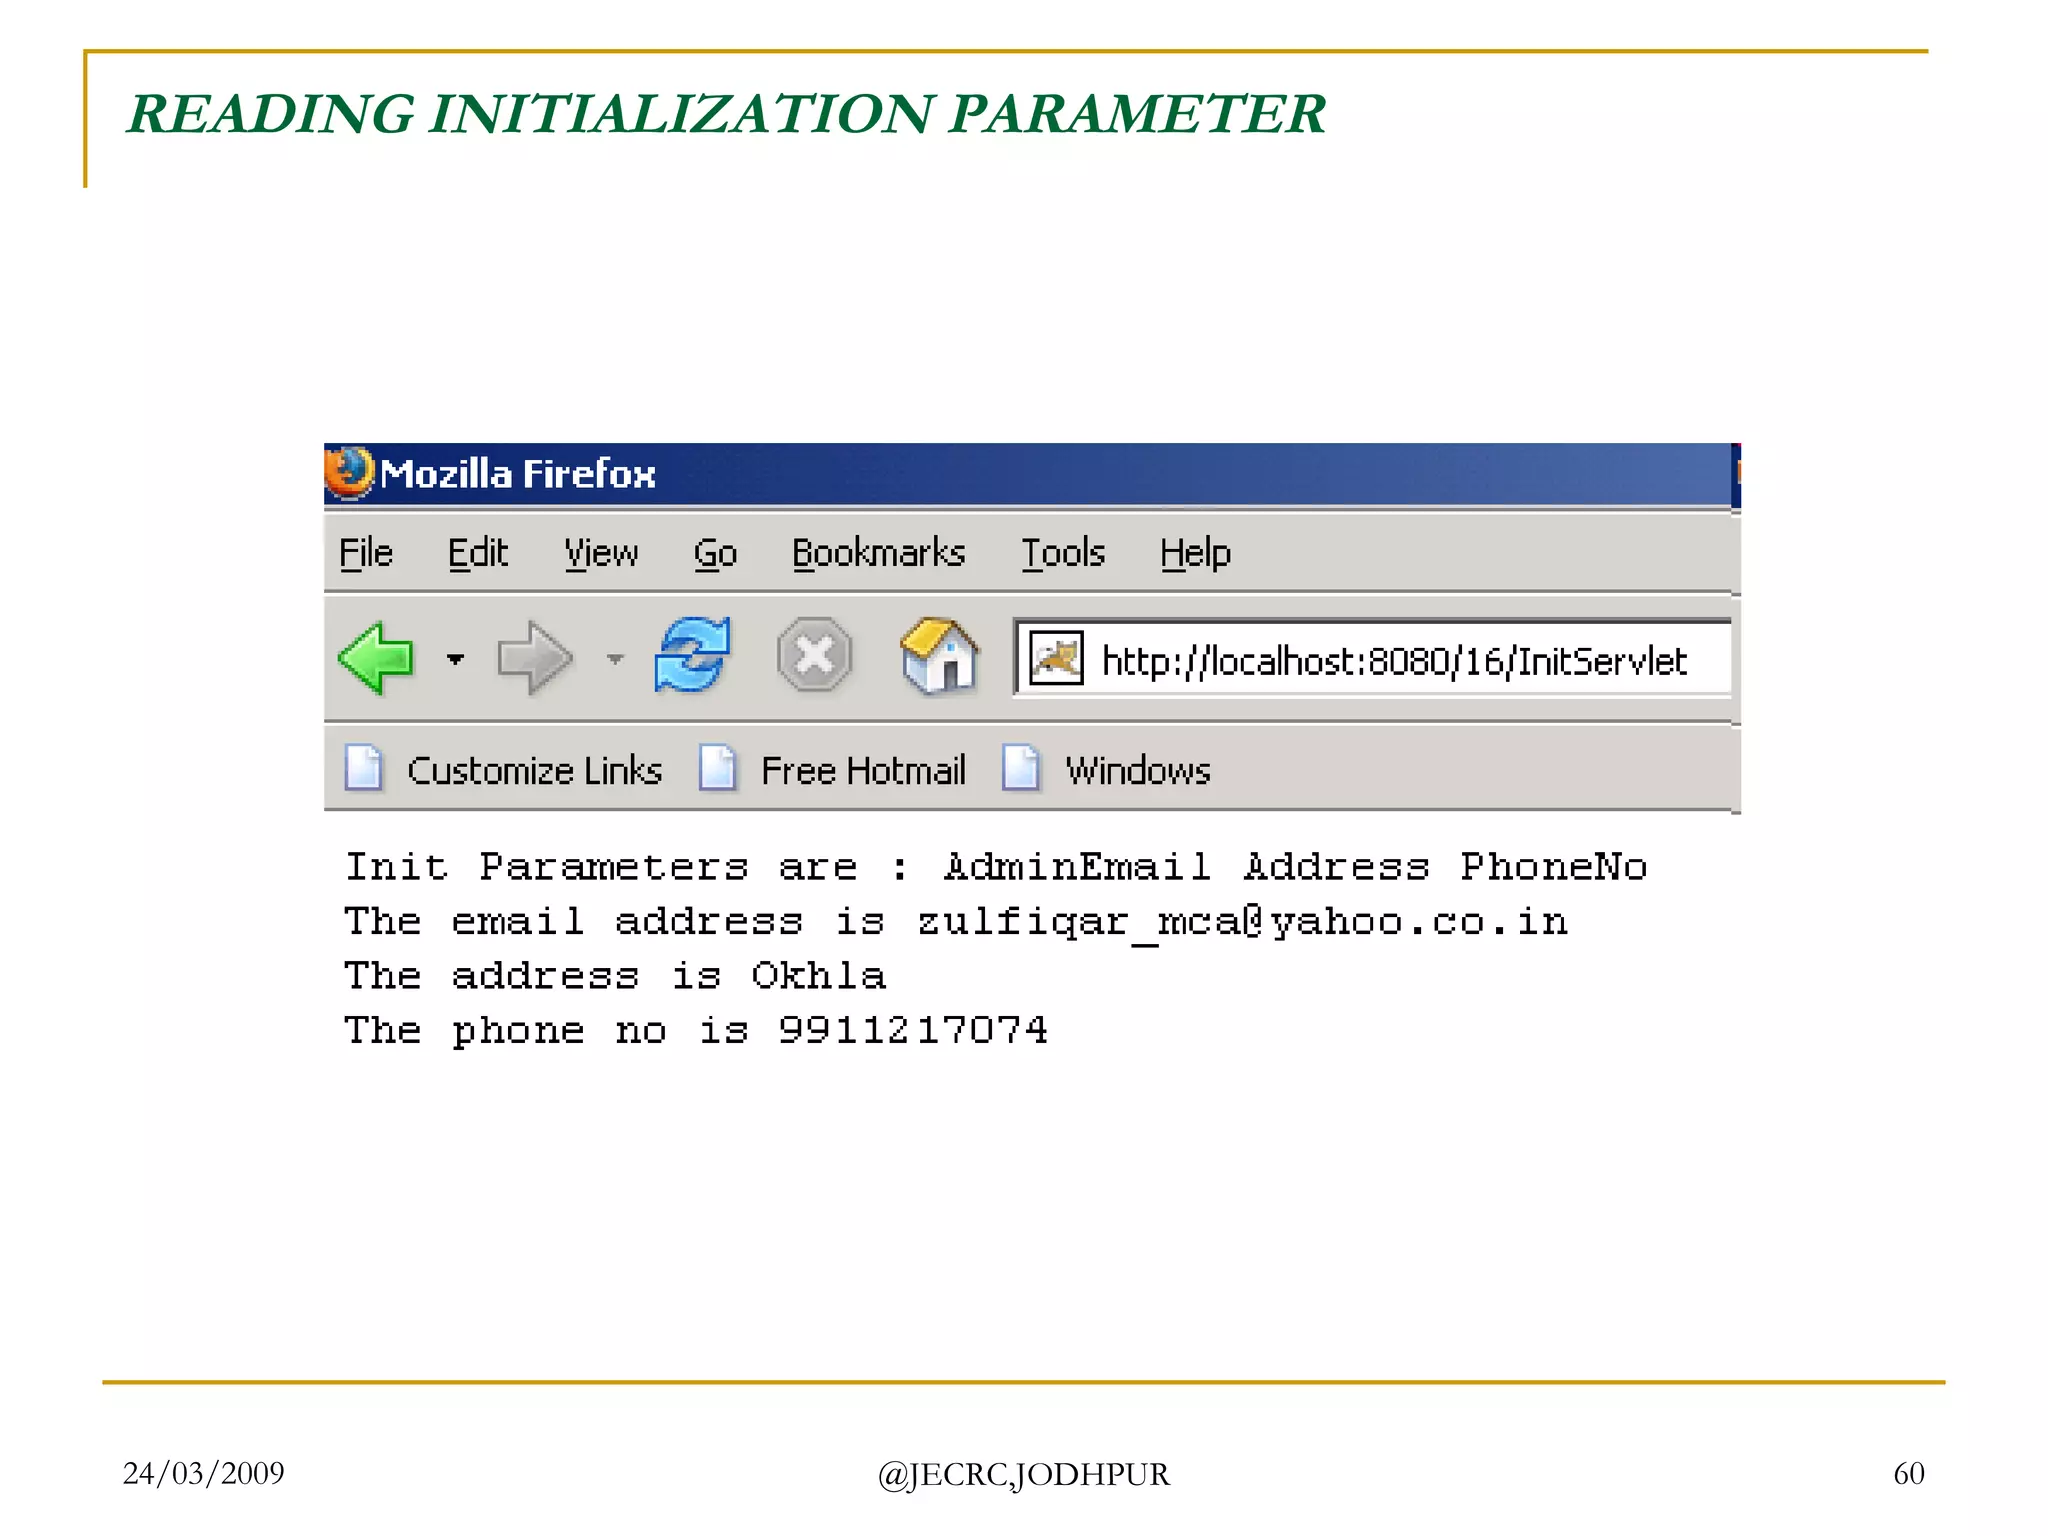This screenshot has height=1536, width=2048.
Task: Expand the Forward button history dropdown
Action: coord(615,659)
